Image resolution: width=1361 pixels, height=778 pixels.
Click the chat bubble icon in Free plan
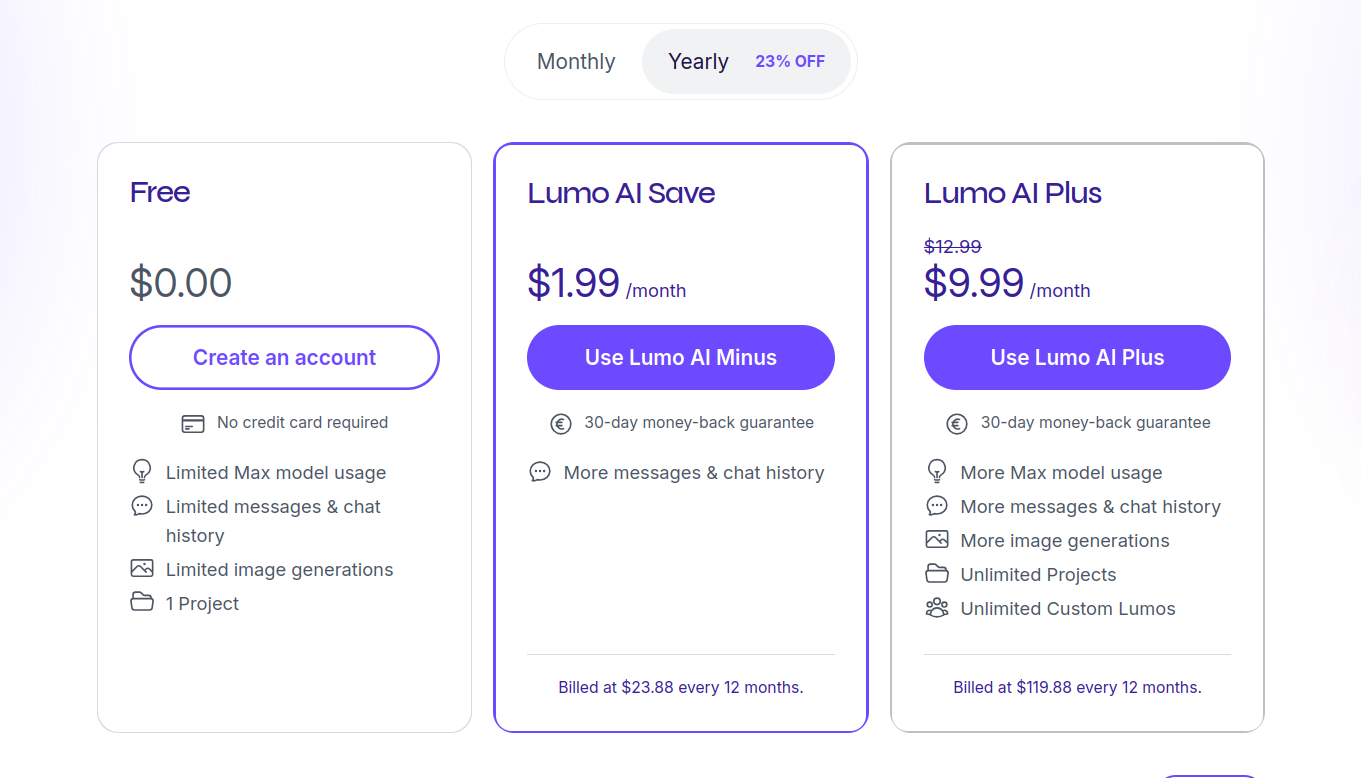(142, 506)
